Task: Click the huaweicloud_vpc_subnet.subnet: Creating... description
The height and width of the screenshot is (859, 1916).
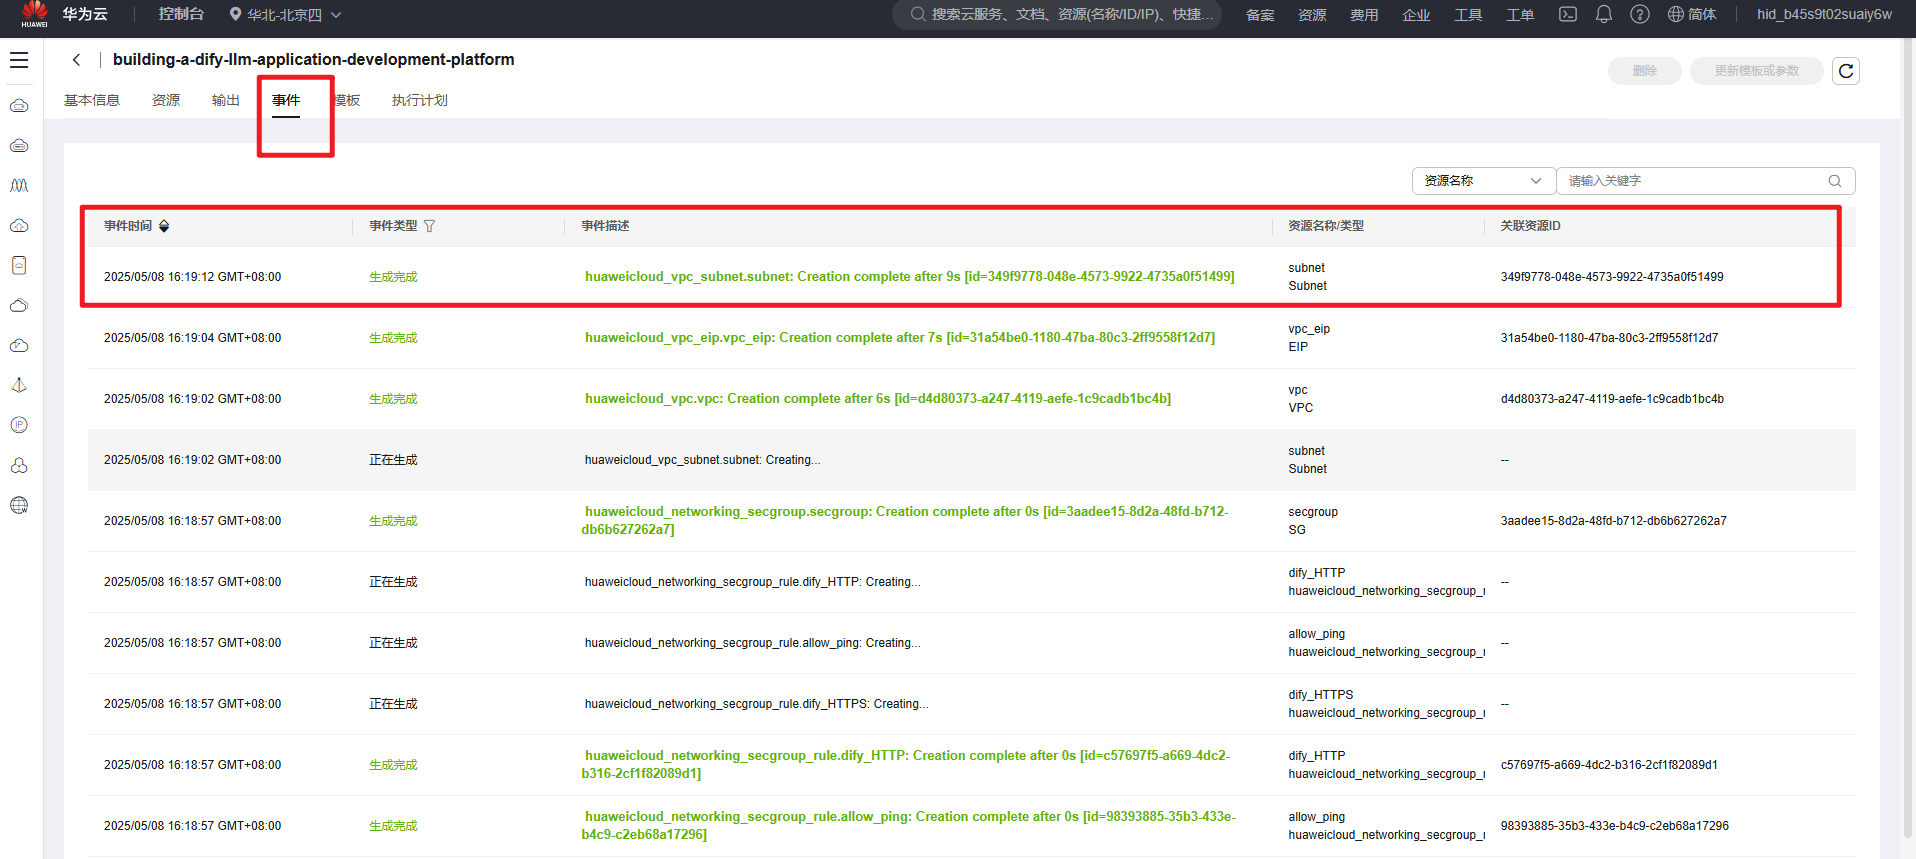Action: click(702, 460)
